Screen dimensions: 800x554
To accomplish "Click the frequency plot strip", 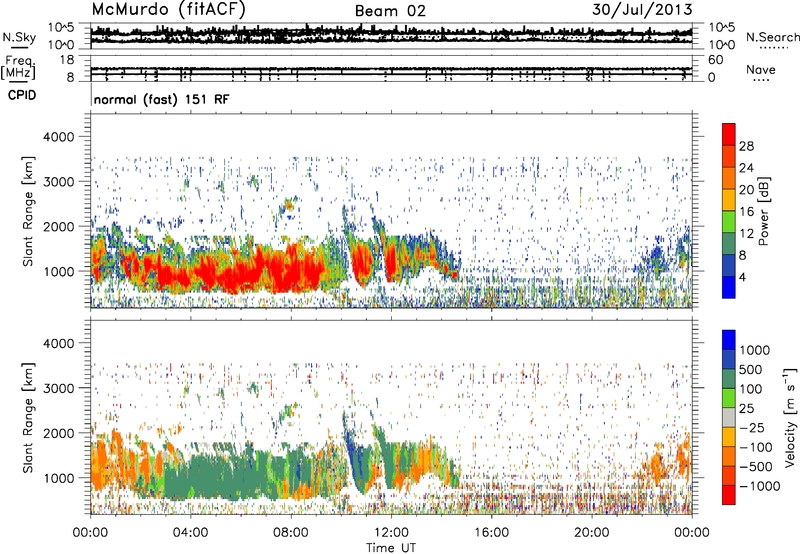I will pyautogui.click(x=391, y=68).
